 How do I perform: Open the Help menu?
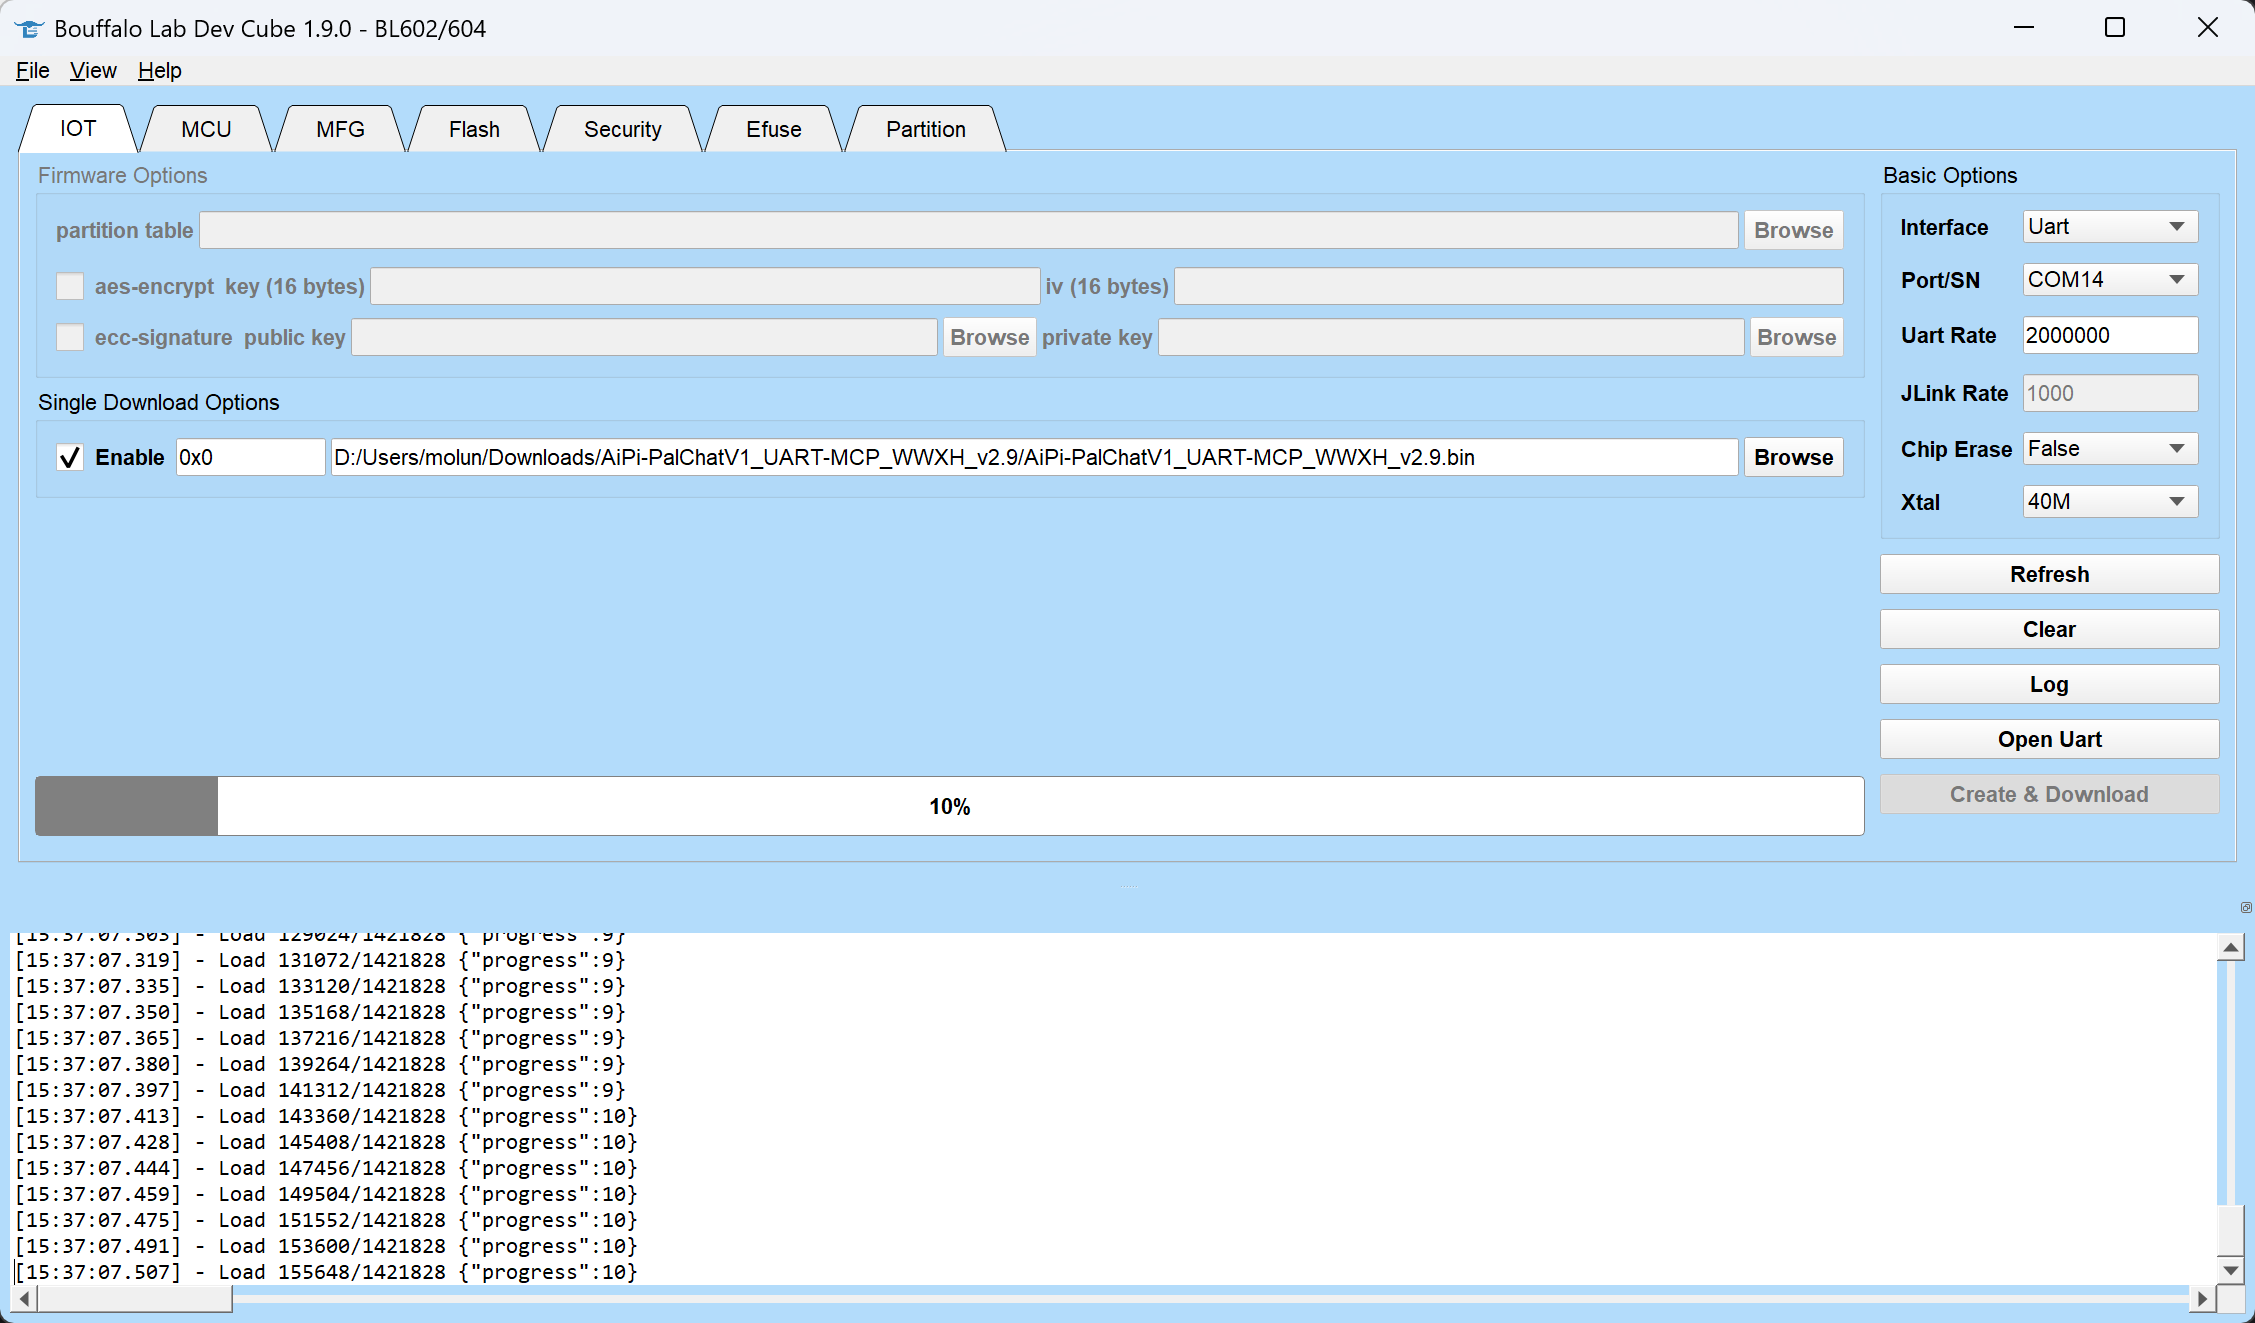pos(160,70)
